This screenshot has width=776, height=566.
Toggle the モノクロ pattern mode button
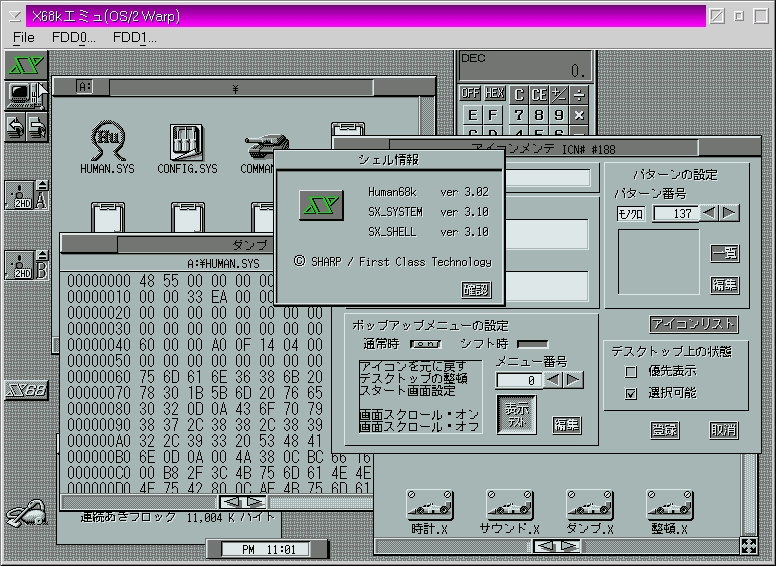[630, 214]
